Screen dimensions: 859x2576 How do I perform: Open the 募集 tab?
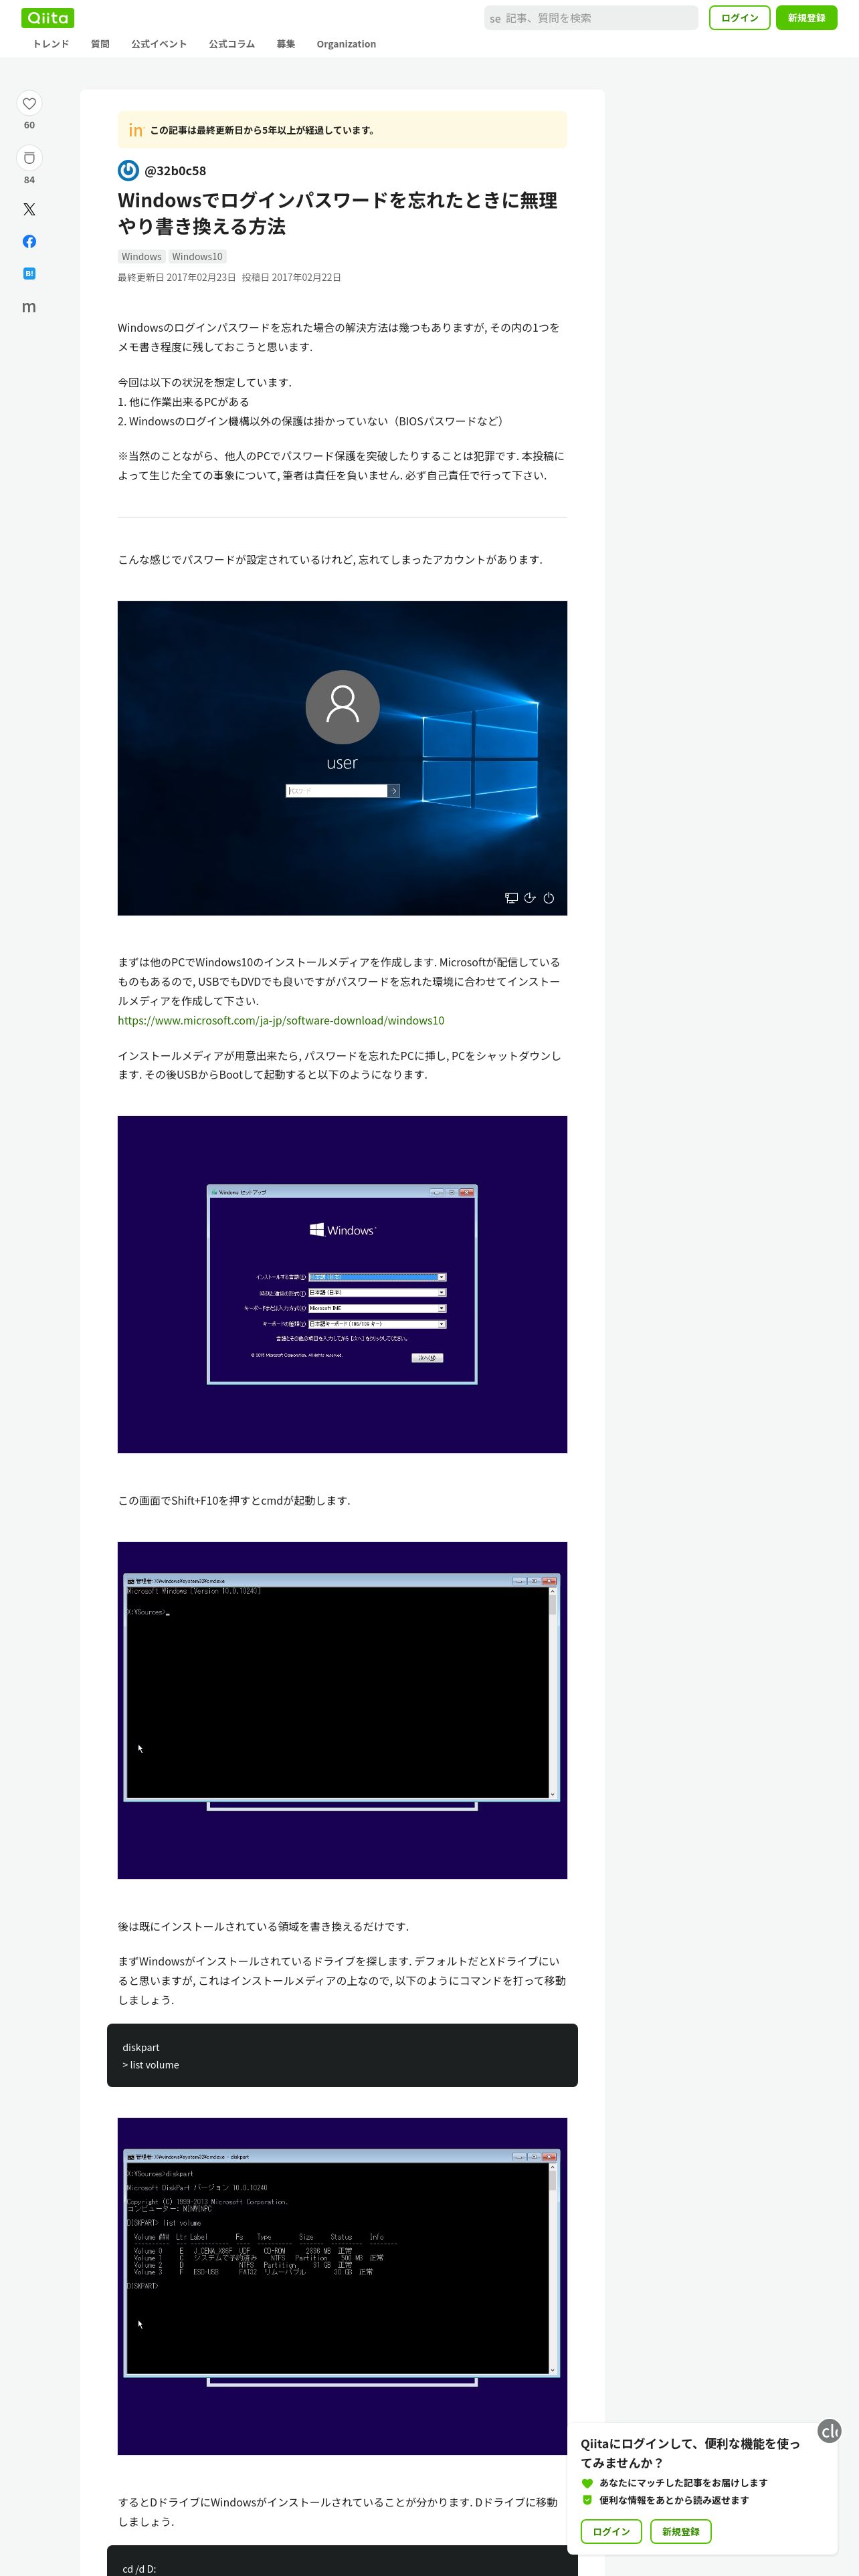point(286,44)
